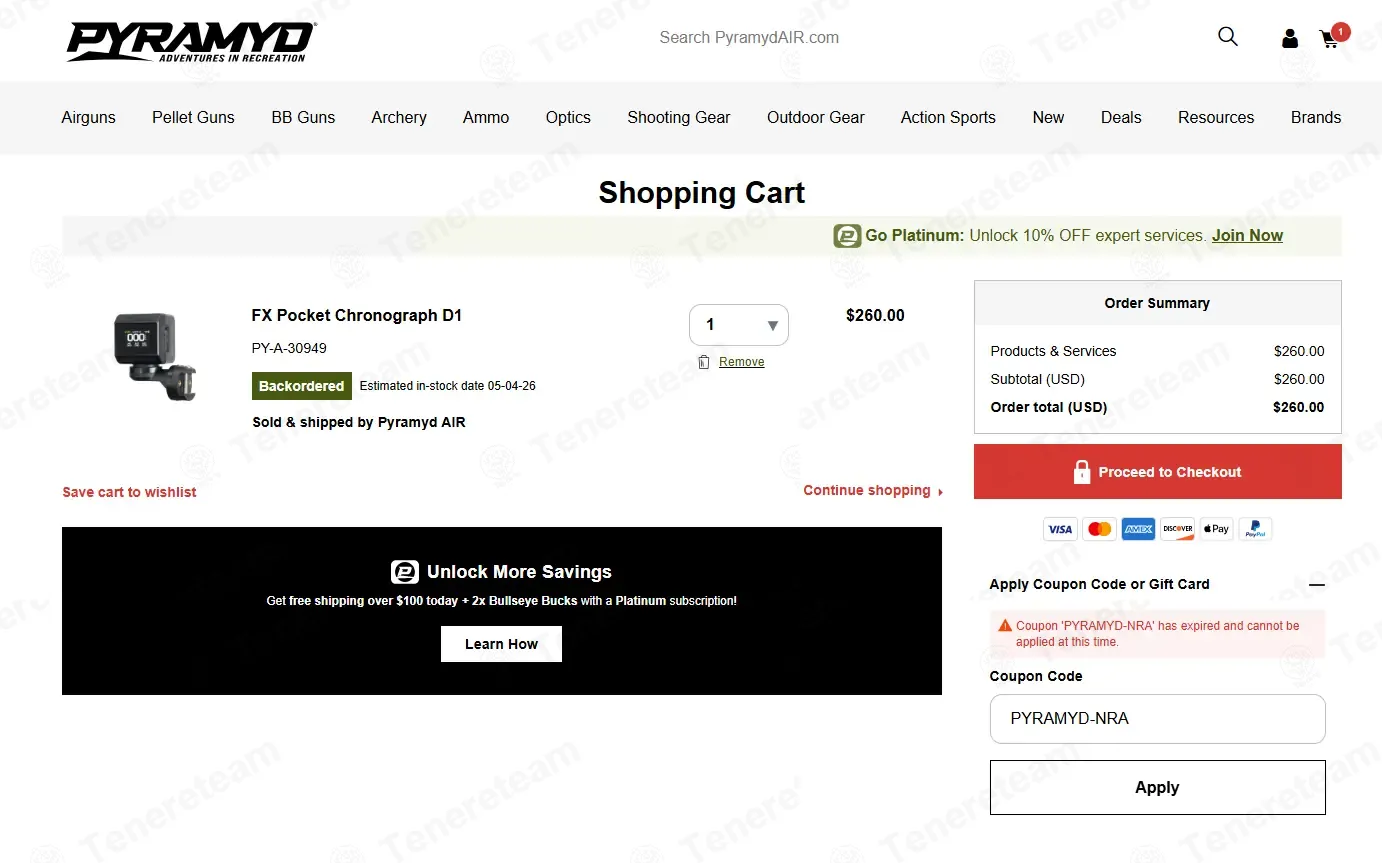Open the shopping cart icon

pyautogui.click(x=1329, y=39)
